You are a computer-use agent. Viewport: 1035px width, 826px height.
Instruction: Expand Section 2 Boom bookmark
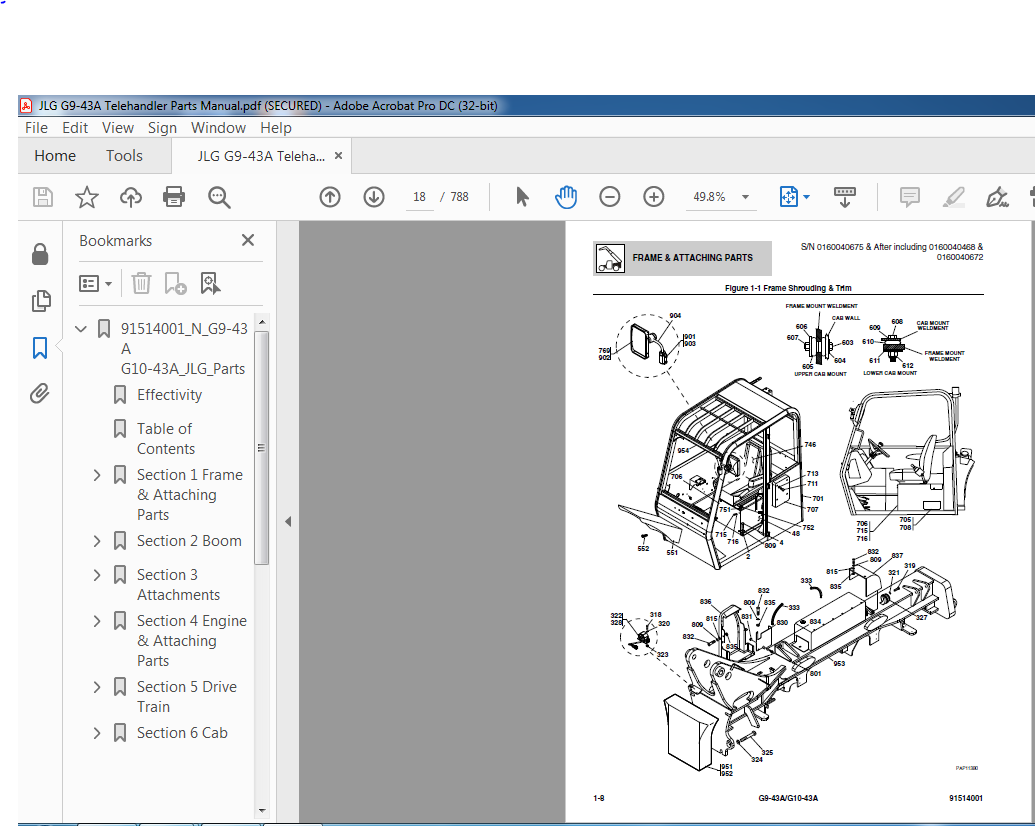[x=97, y=541]
